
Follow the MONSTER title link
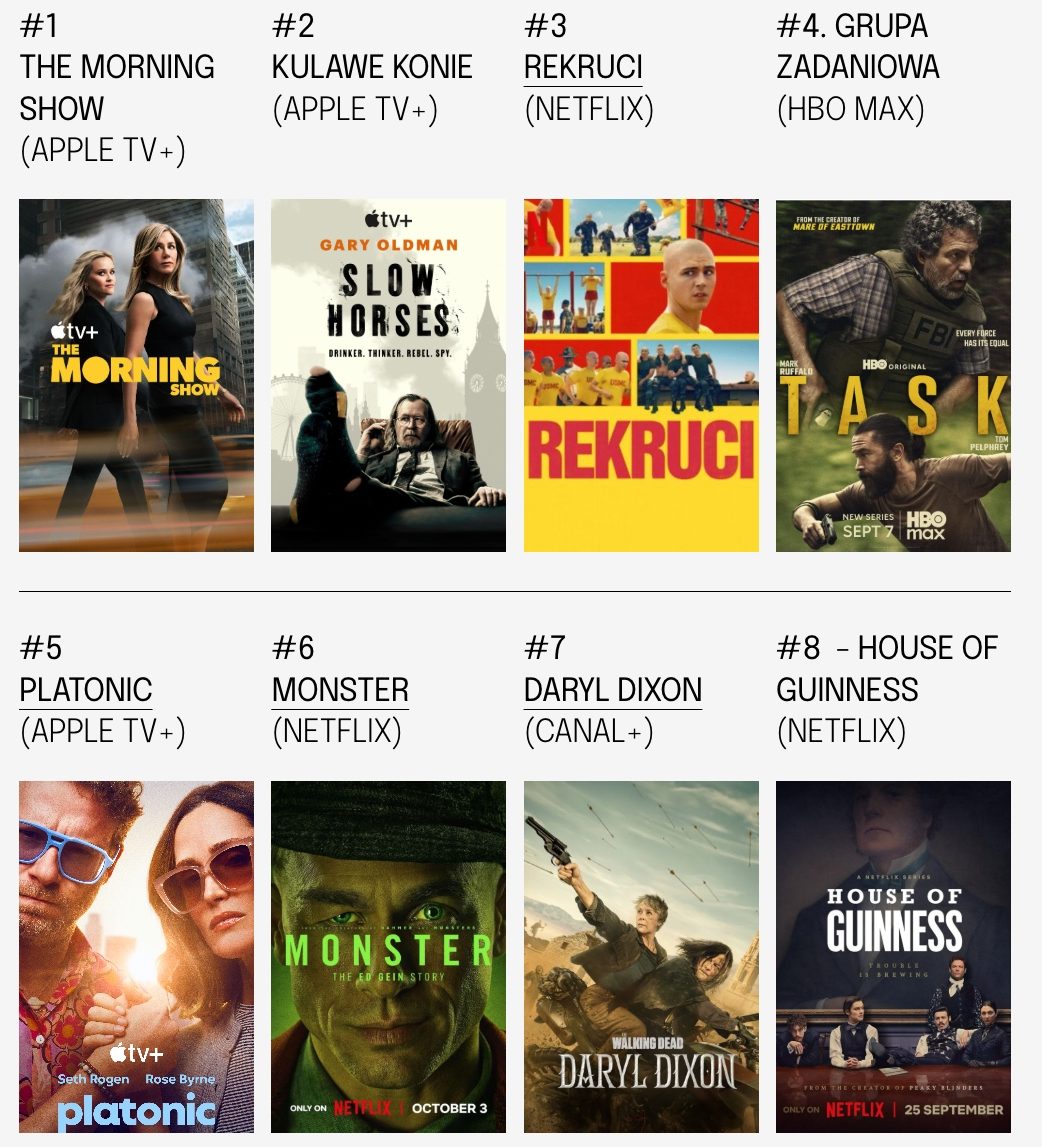coord(340,690)
